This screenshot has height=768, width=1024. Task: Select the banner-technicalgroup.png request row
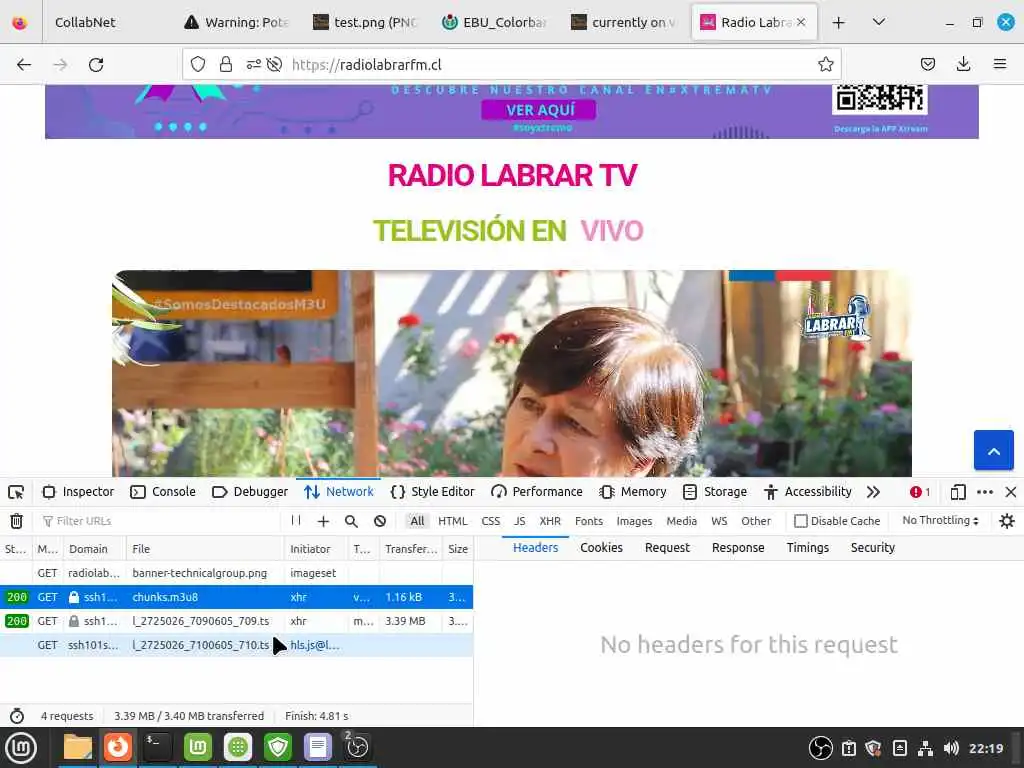tap(236, 573)
